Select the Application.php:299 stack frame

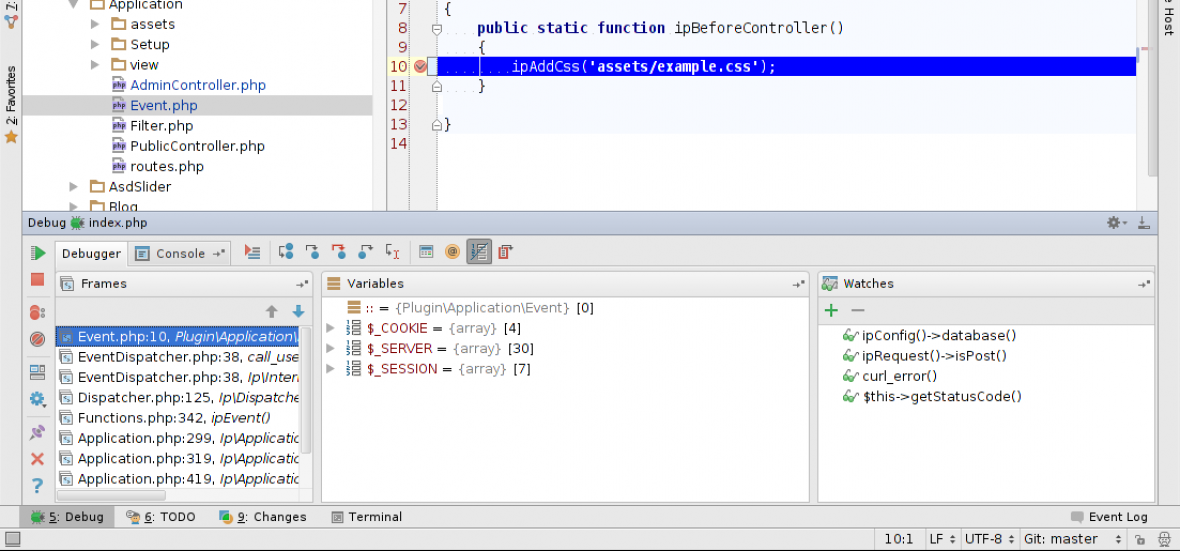point(178,438)
